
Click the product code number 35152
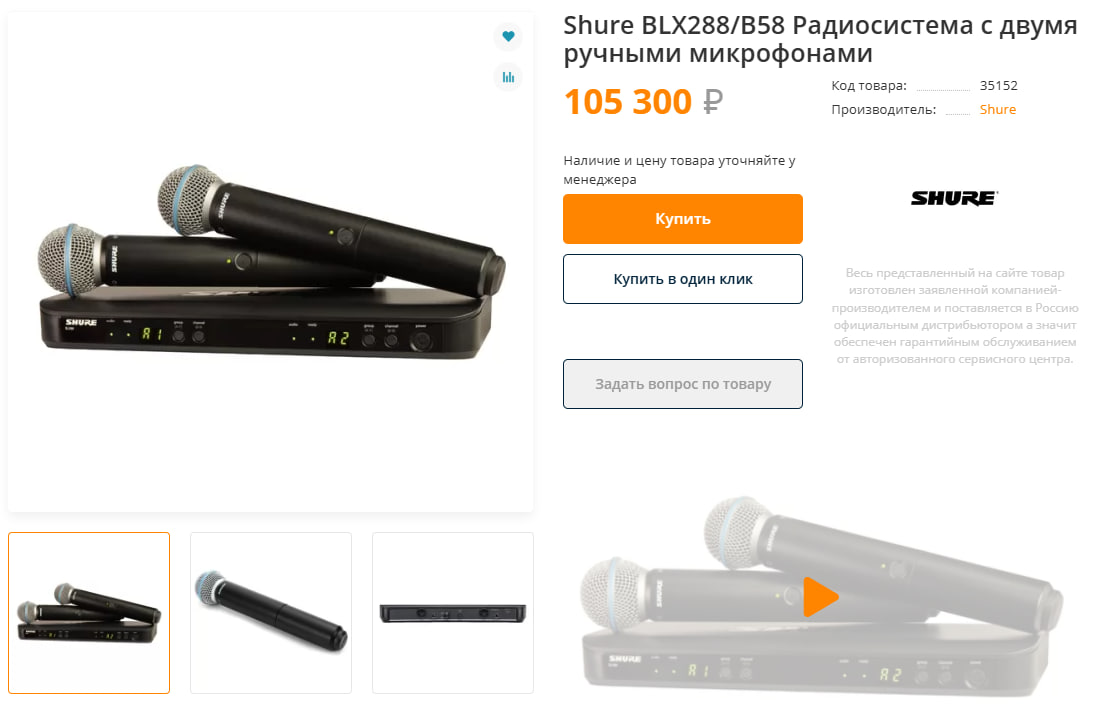click(x=998, y=86)
